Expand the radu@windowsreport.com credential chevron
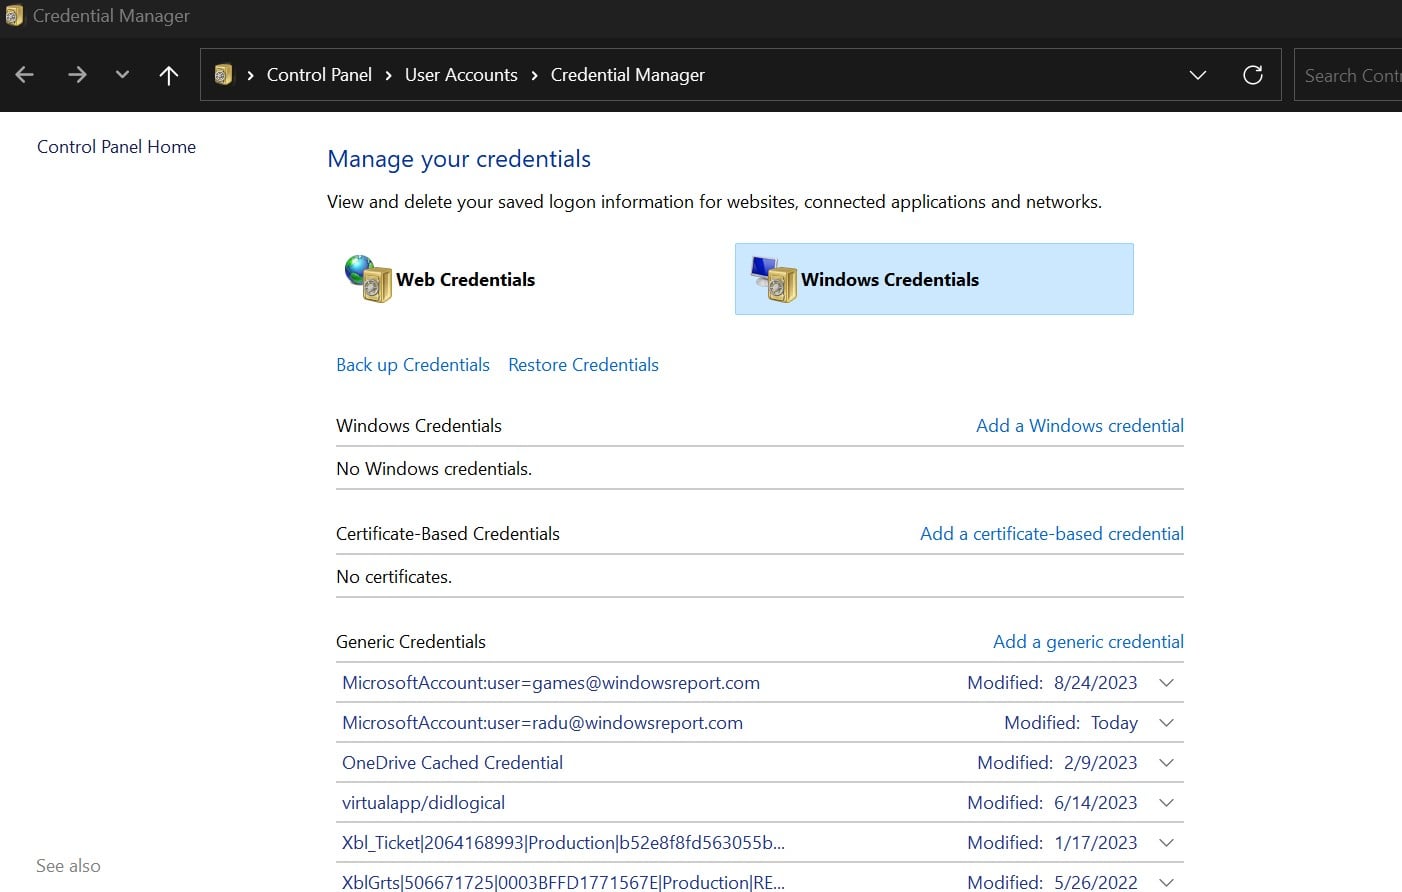Viewport: 1402px width, 892px height. 1166,723
